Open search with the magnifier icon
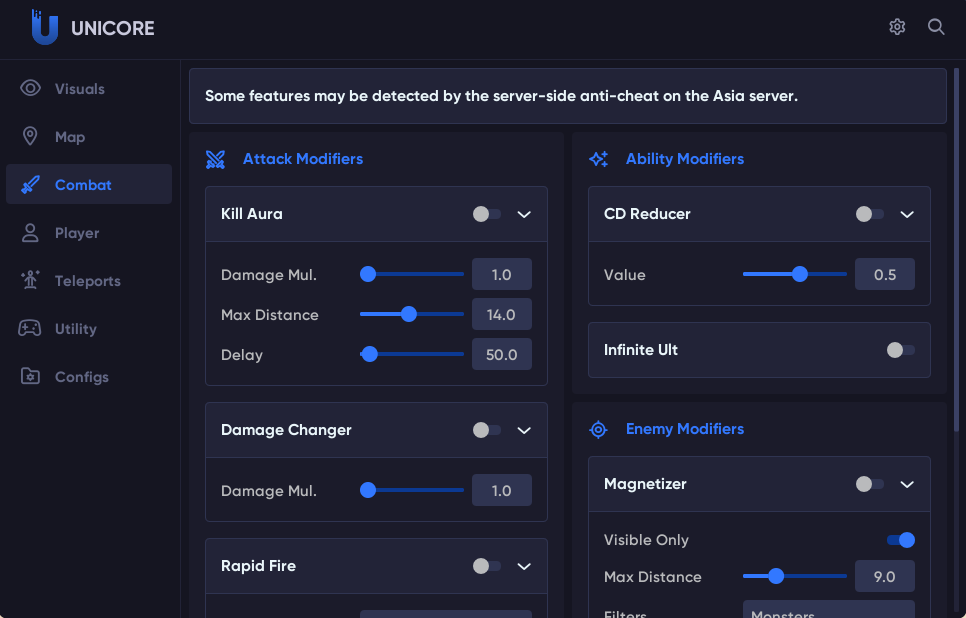 tap(936, 26)
